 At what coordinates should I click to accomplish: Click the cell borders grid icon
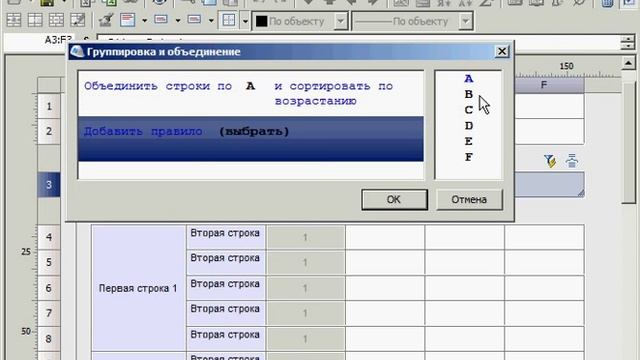pos(229,20)
